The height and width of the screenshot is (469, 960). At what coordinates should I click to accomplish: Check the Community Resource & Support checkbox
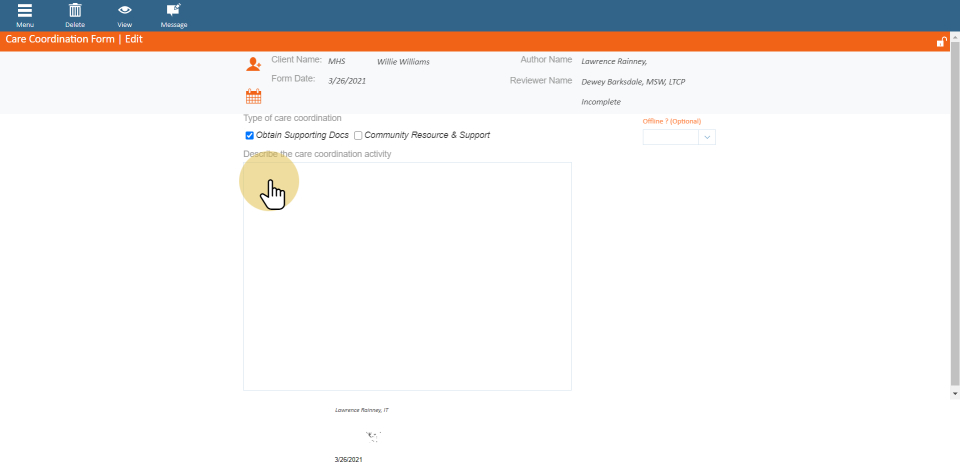pos(358,135)
